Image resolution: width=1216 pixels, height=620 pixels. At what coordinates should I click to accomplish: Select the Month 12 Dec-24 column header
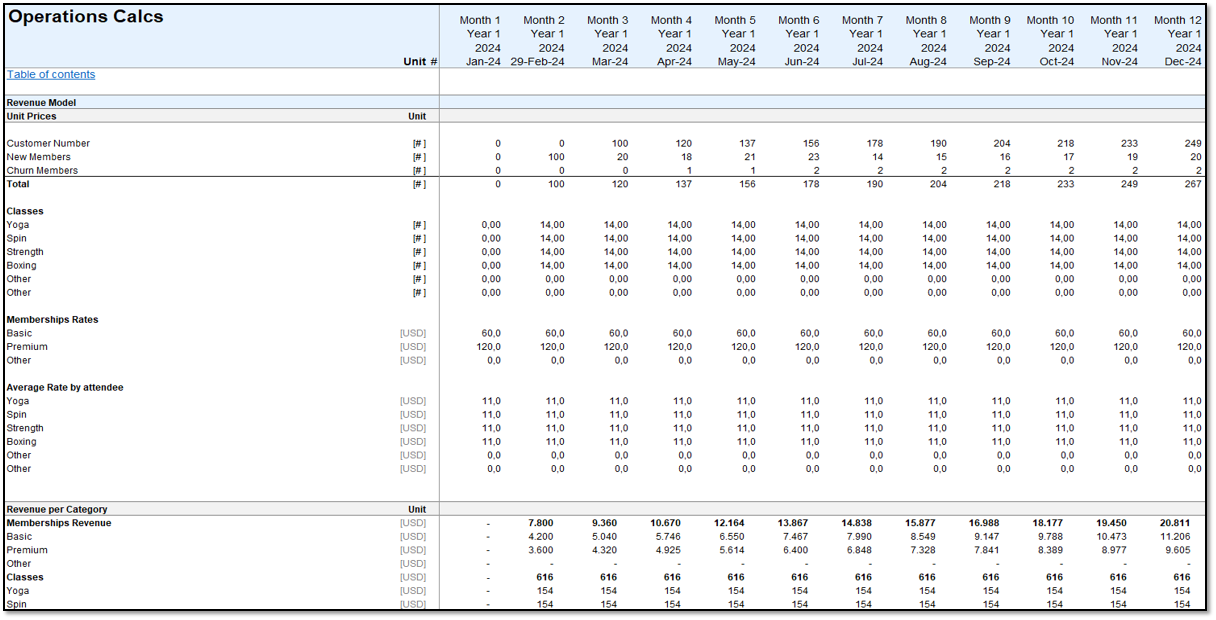[1177, 40]
